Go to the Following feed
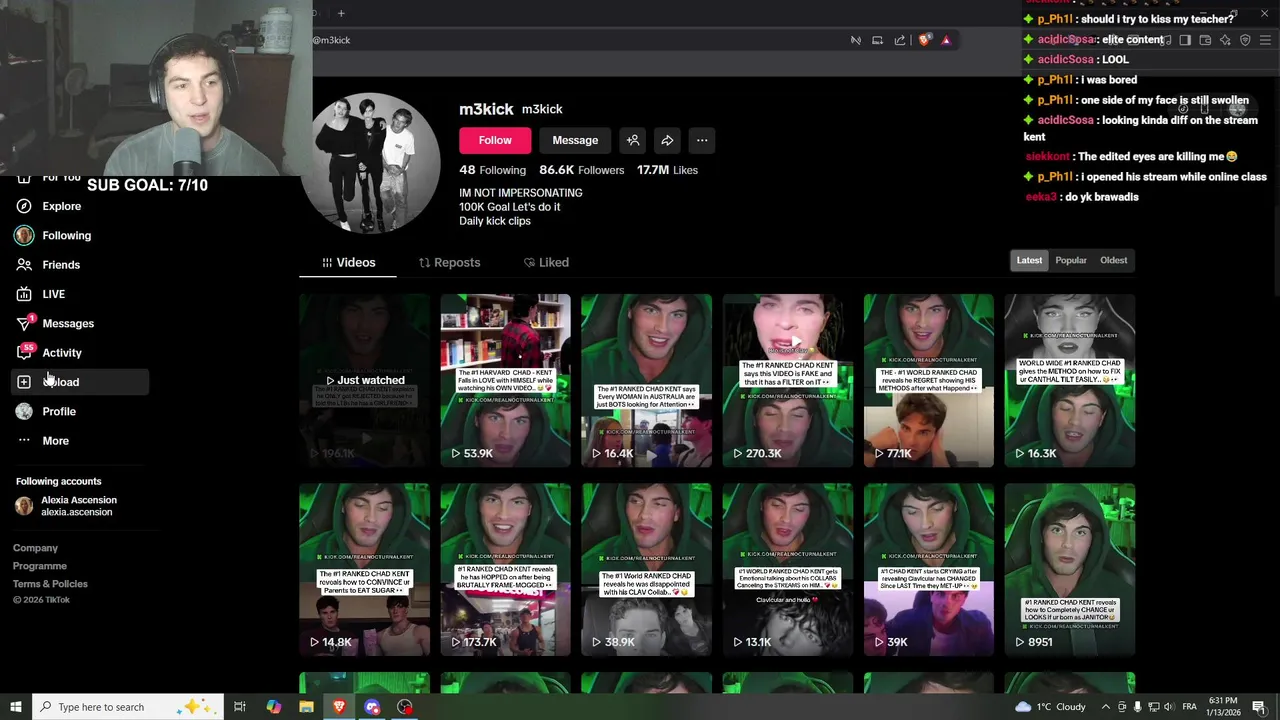Screen dimensions: 1280x720 click(x=66, y=235)
